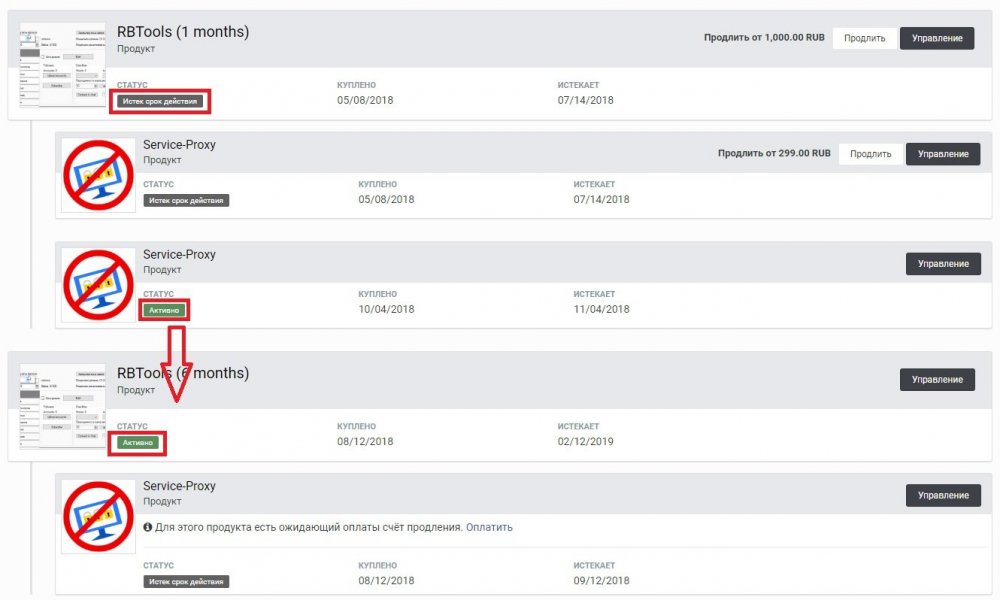Click the RBTools (6 months) title

click(183, 373)
